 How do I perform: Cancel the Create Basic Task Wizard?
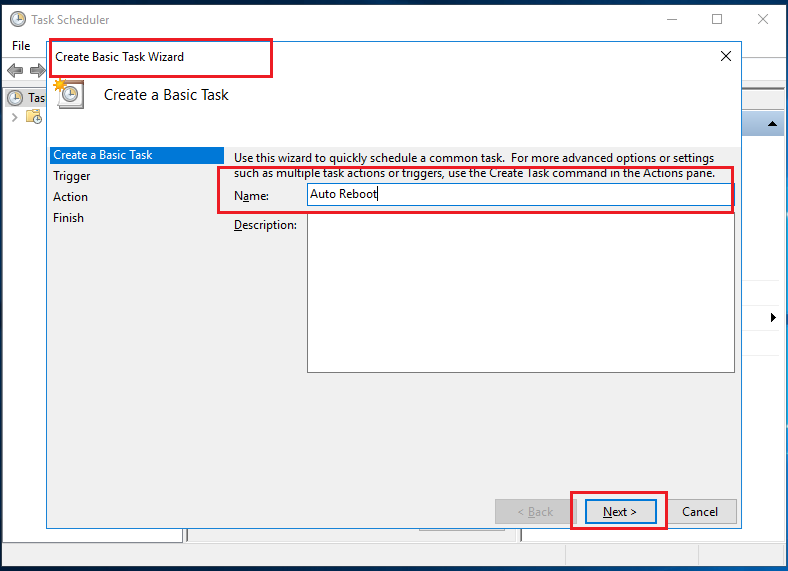[700, 512]
